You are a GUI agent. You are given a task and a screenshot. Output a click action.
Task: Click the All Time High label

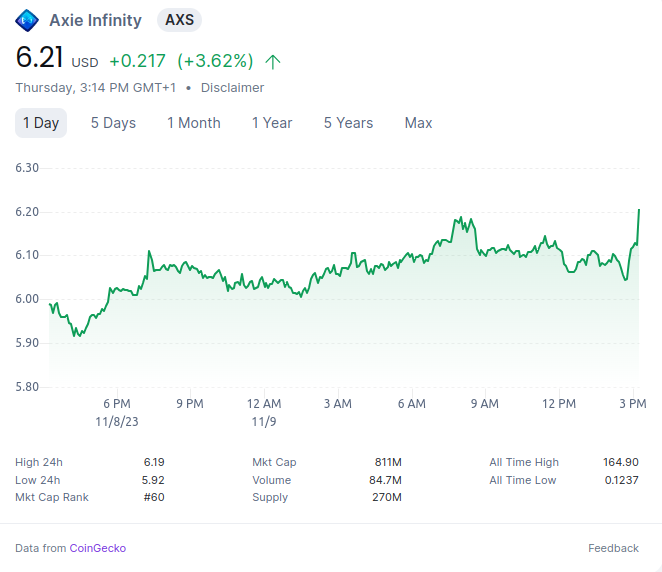pyautogui.click(x=524, y=462)
